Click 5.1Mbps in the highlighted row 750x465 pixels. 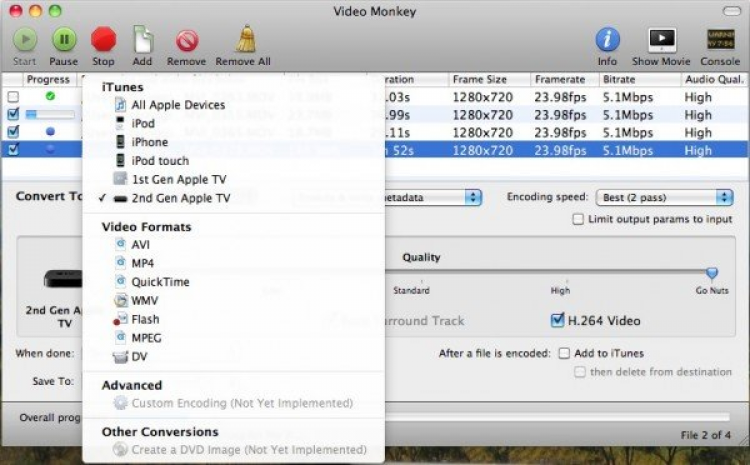coord(628,150)
